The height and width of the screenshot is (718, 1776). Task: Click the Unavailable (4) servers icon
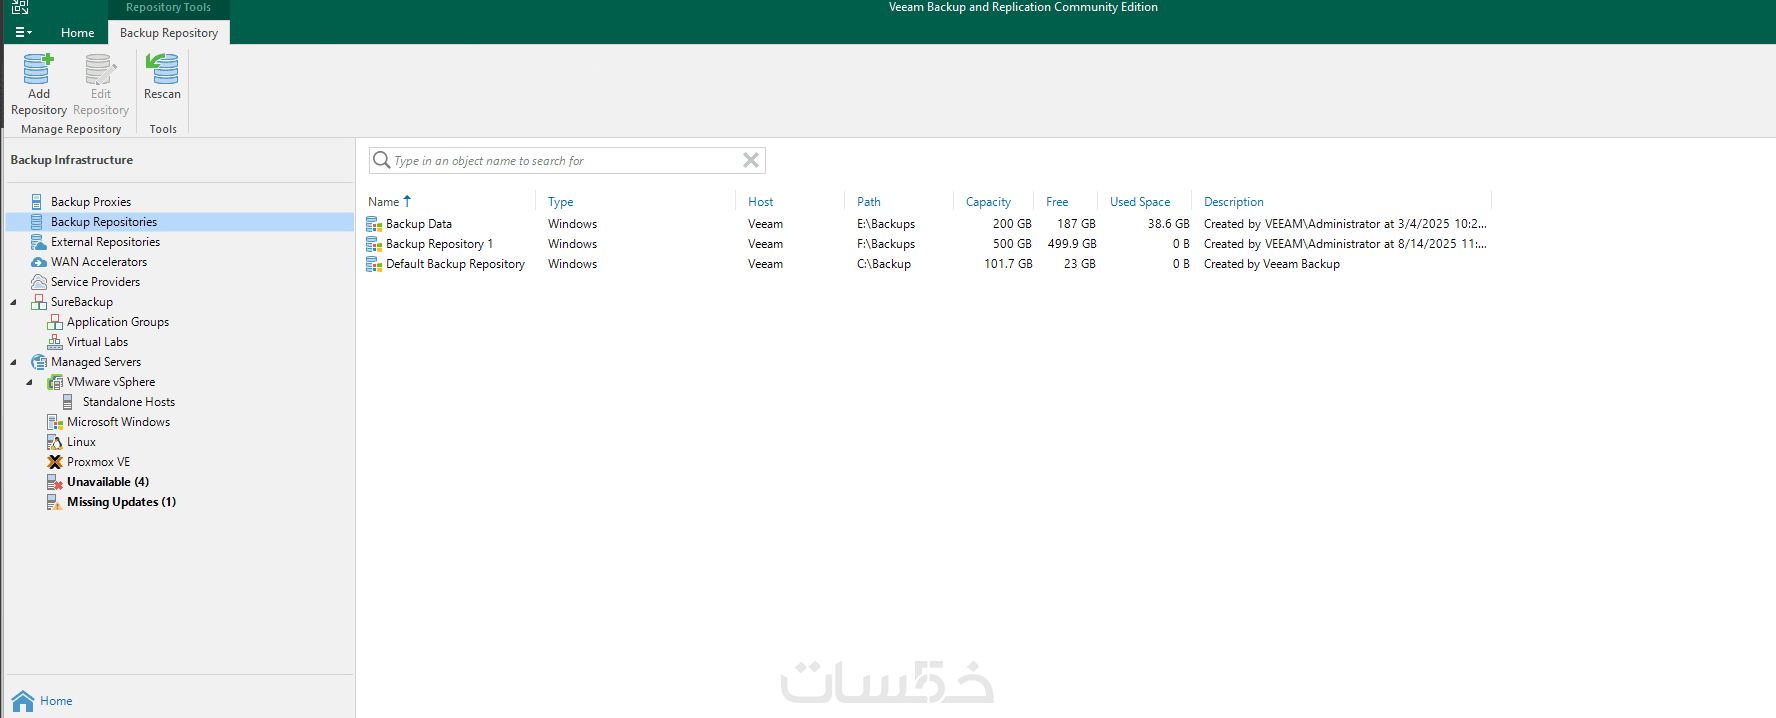(x=55, y=482)
